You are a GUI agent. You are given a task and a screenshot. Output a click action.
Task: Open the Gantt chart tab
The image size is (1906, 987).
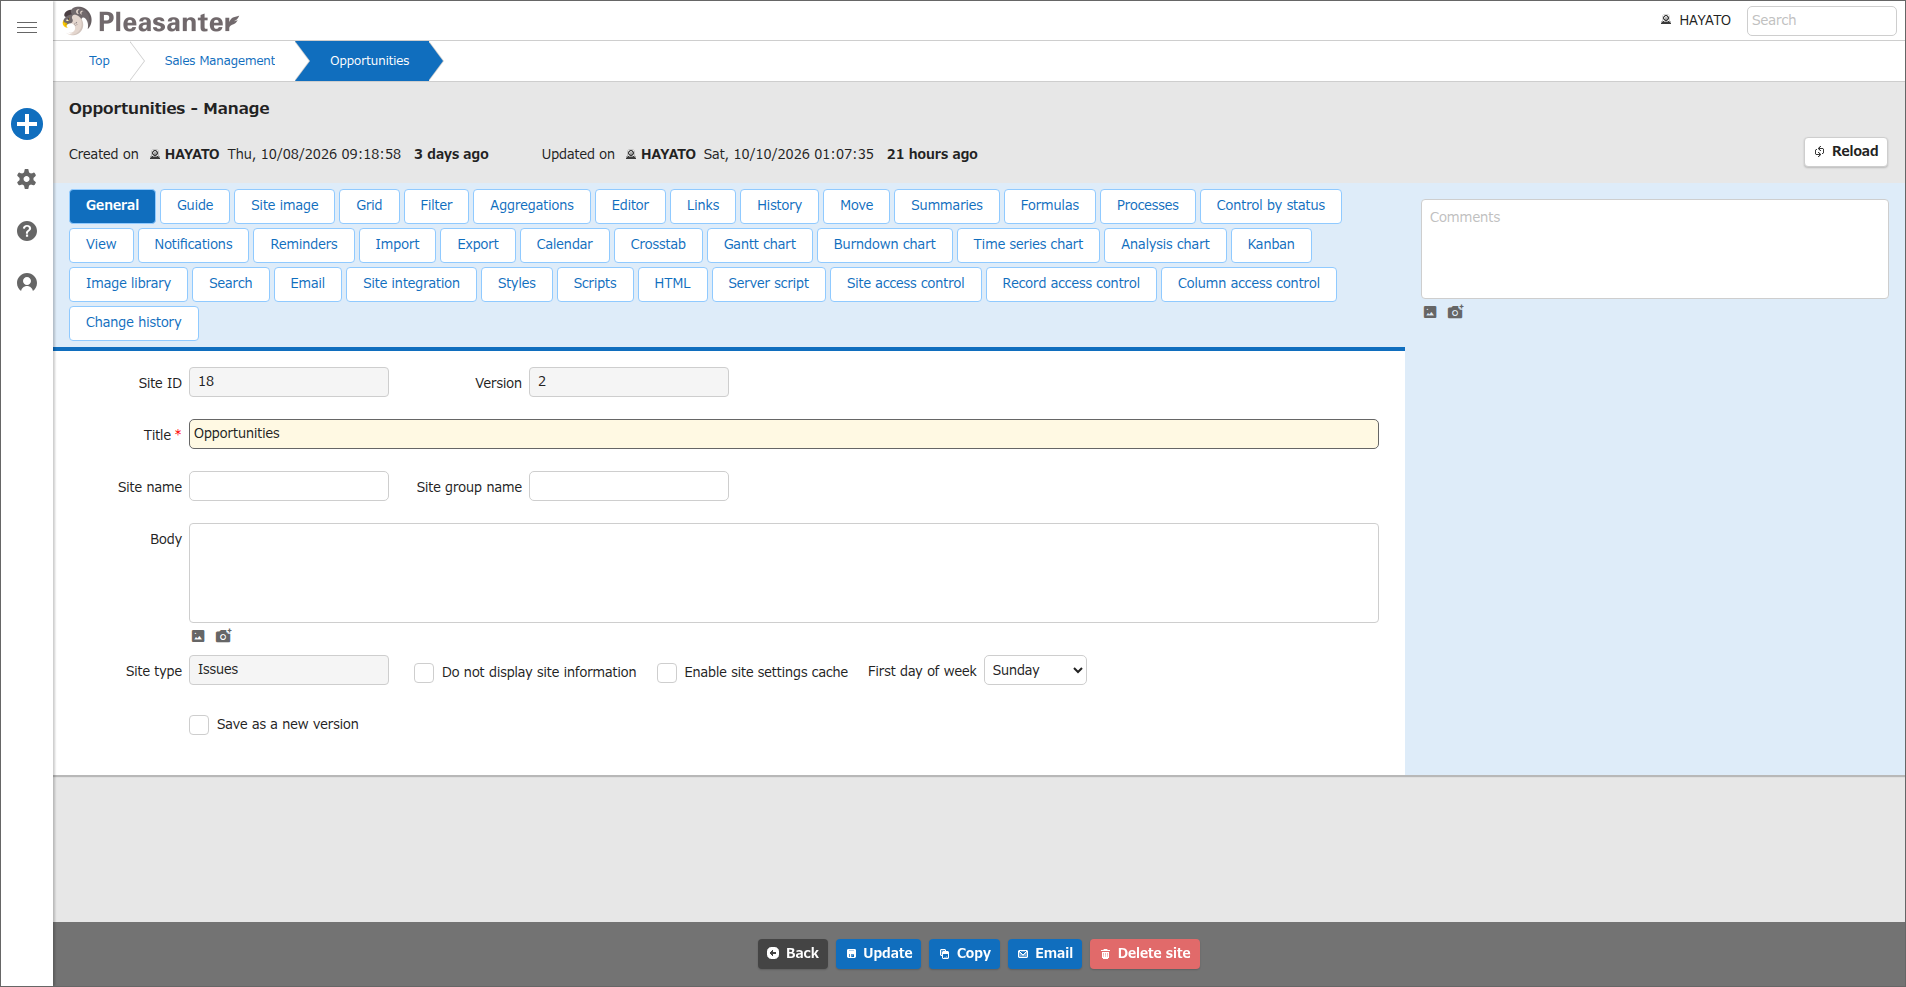[760, 245]
